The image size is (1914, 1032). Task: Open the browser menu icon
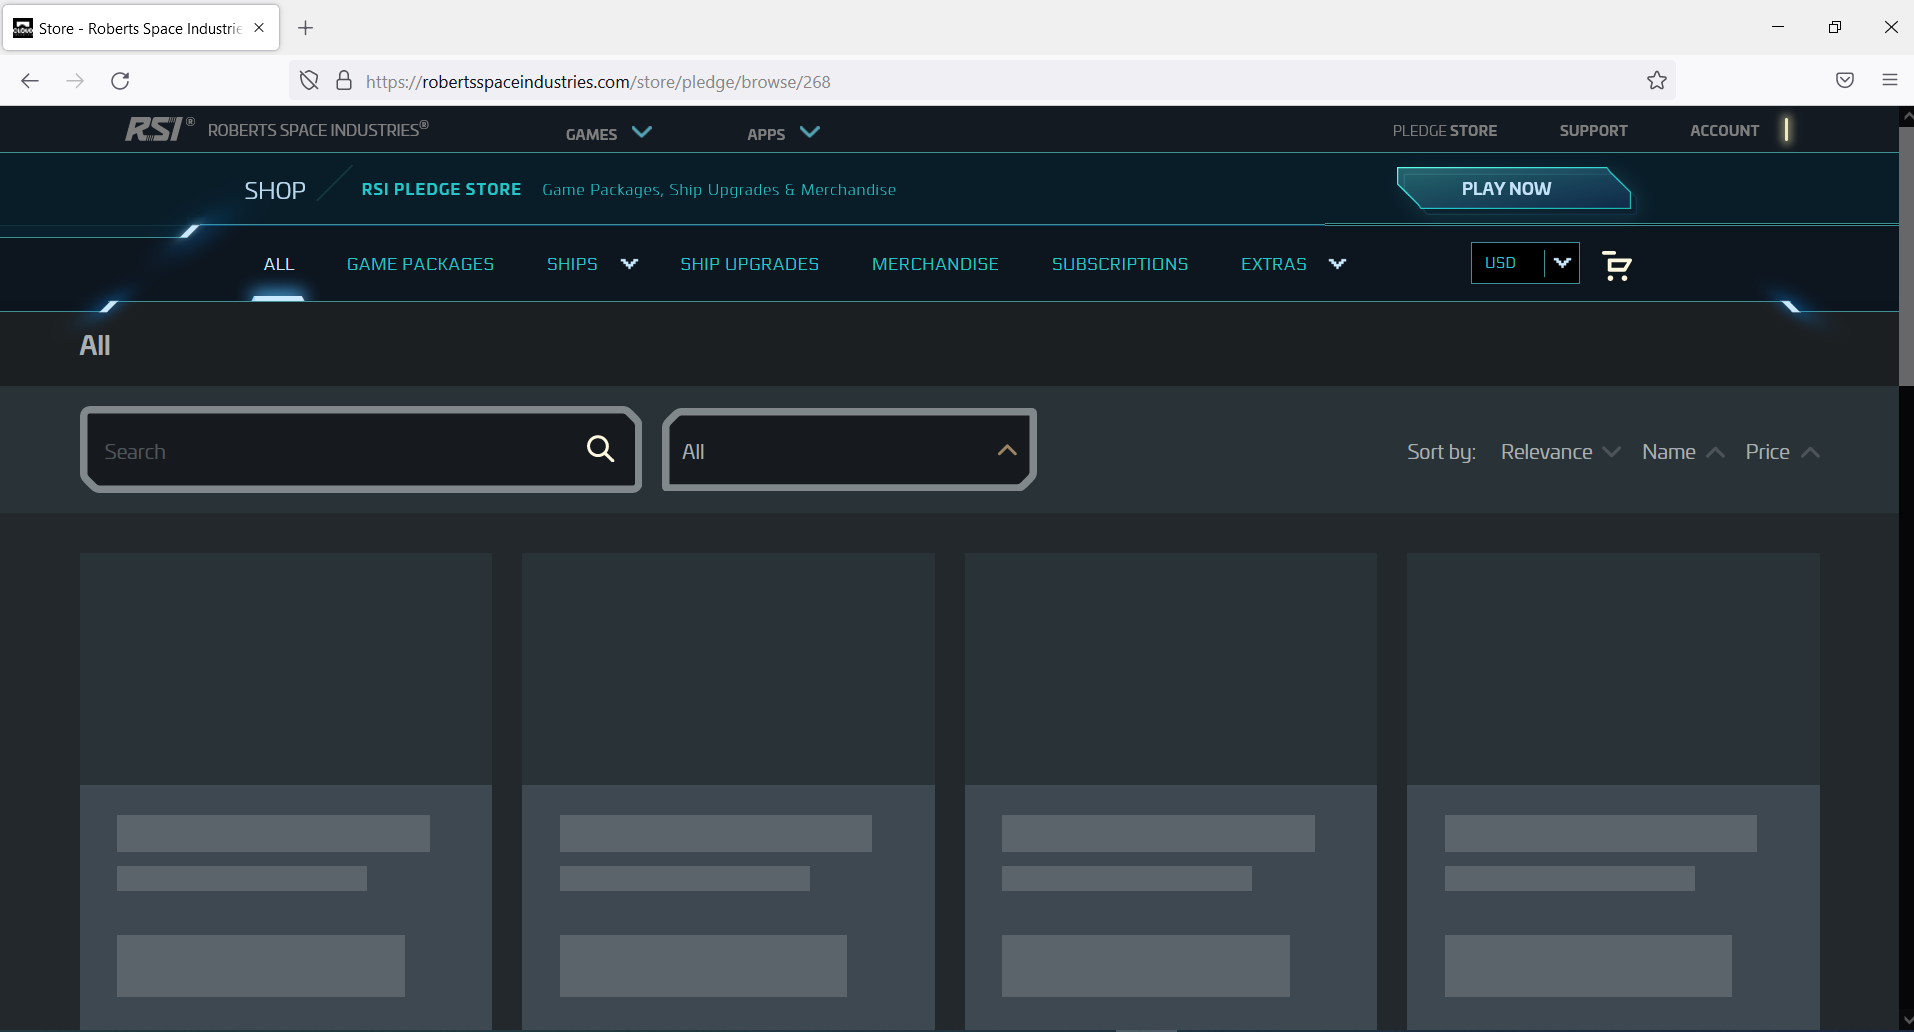[1890, 80]
